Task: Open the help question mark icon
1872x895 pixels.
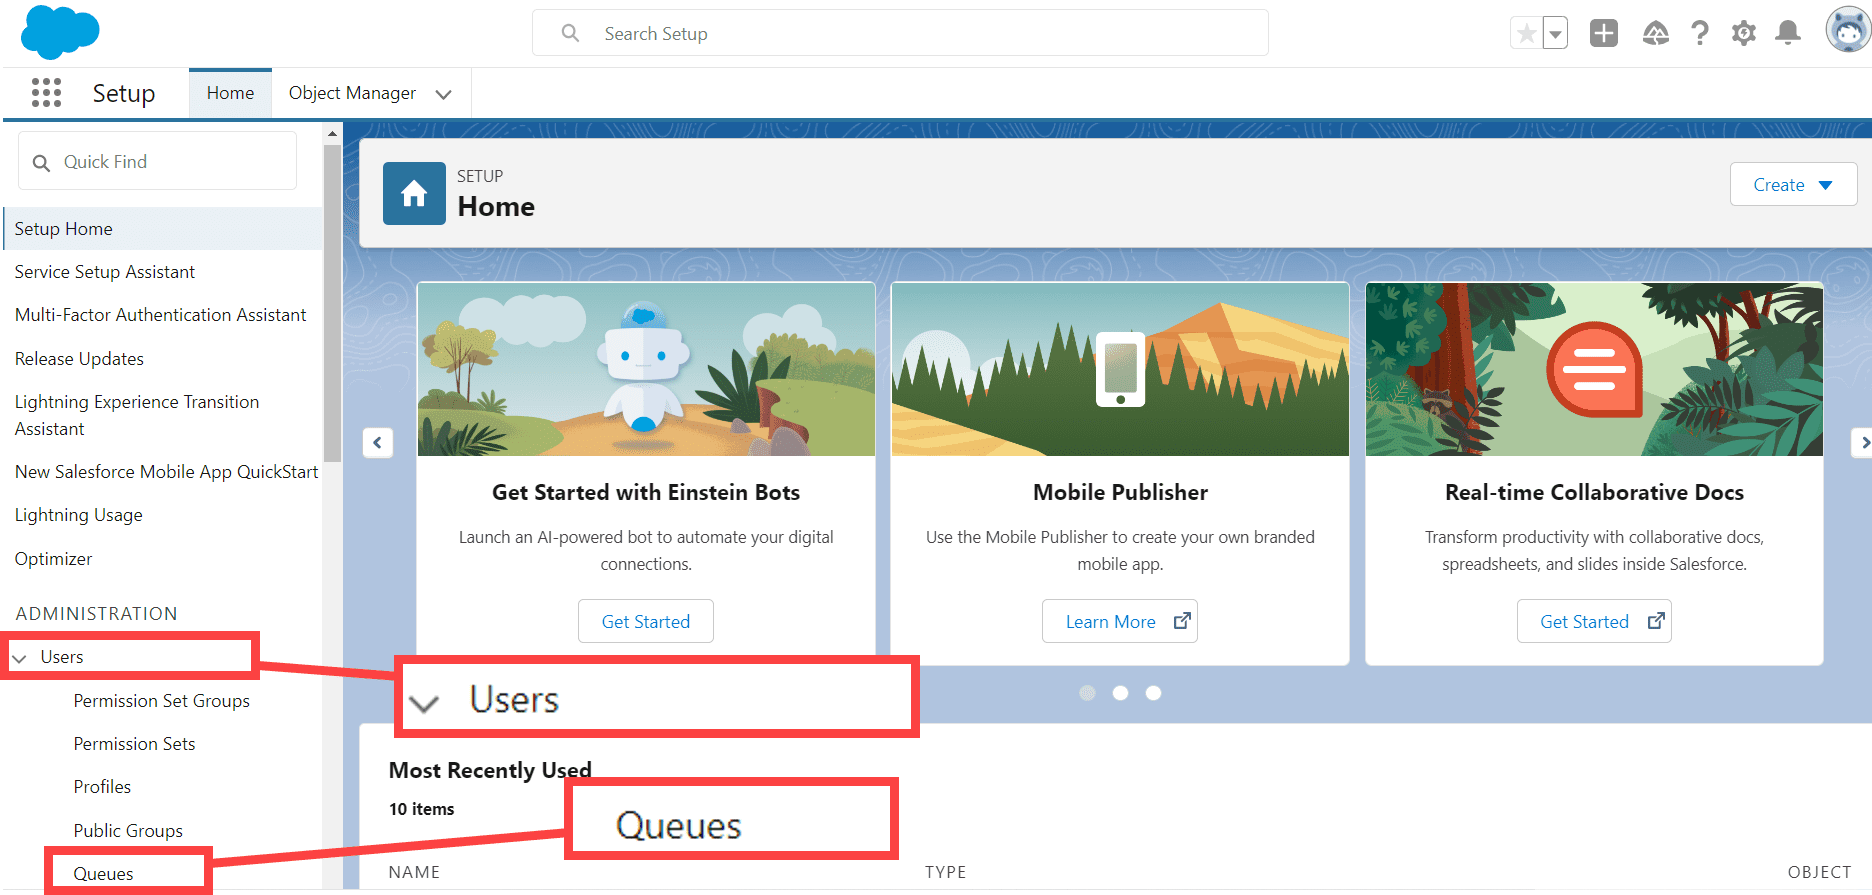Action: (1700, 33)
